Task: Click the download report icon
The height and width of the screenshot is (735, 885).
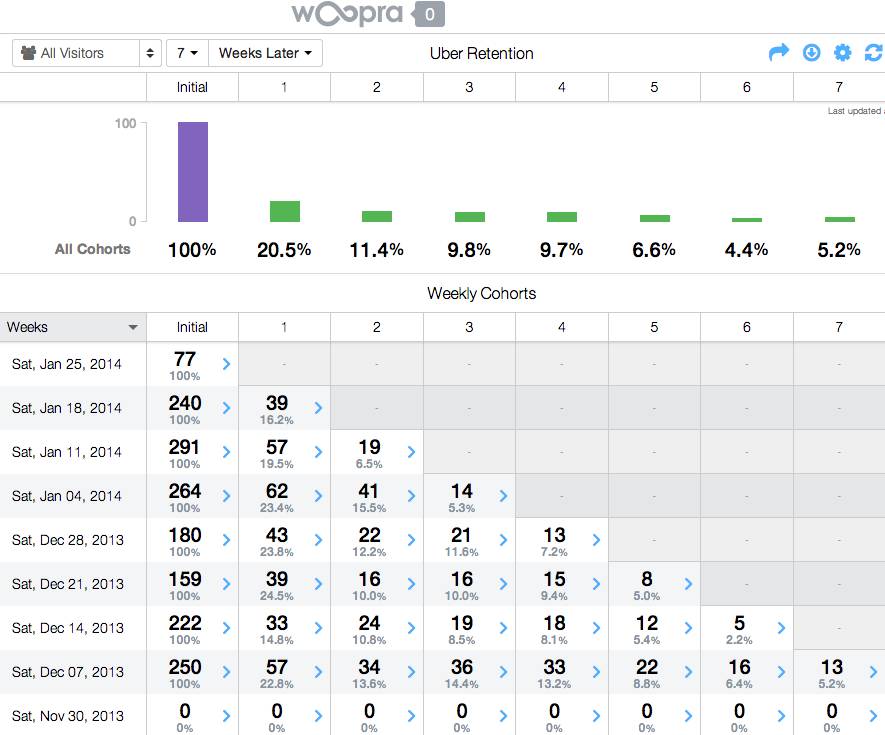Action: [811, 52]
